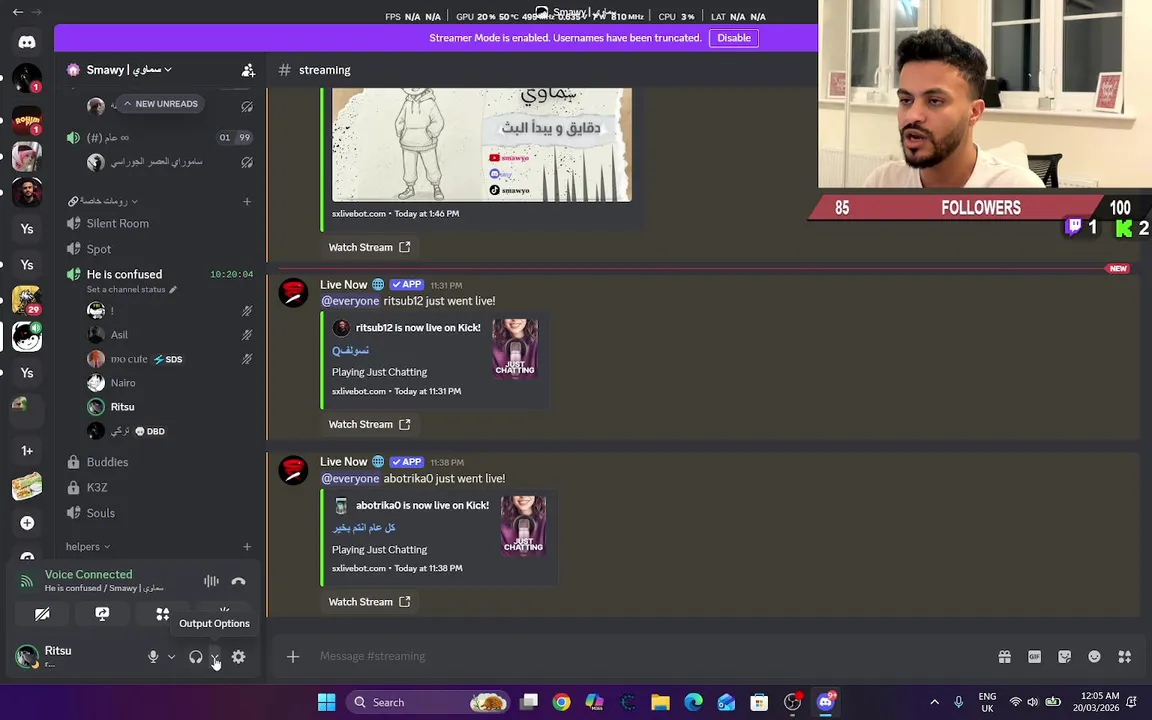Open File Explorer from the taskbar
The width and height of the screenshot is (1152, 720).
660,702
